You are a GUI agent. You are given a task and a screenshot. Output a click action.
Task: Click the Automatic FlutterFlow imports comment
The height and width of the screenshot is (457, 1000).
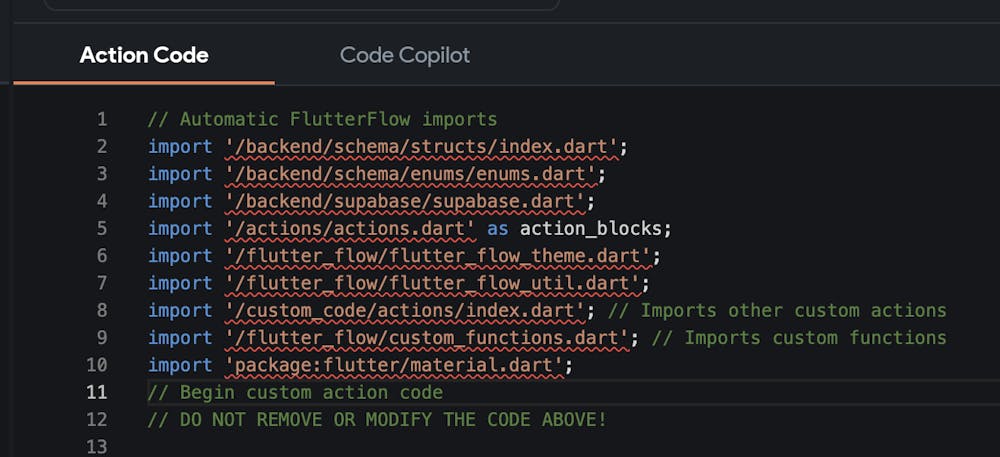(x=322, y=119)
